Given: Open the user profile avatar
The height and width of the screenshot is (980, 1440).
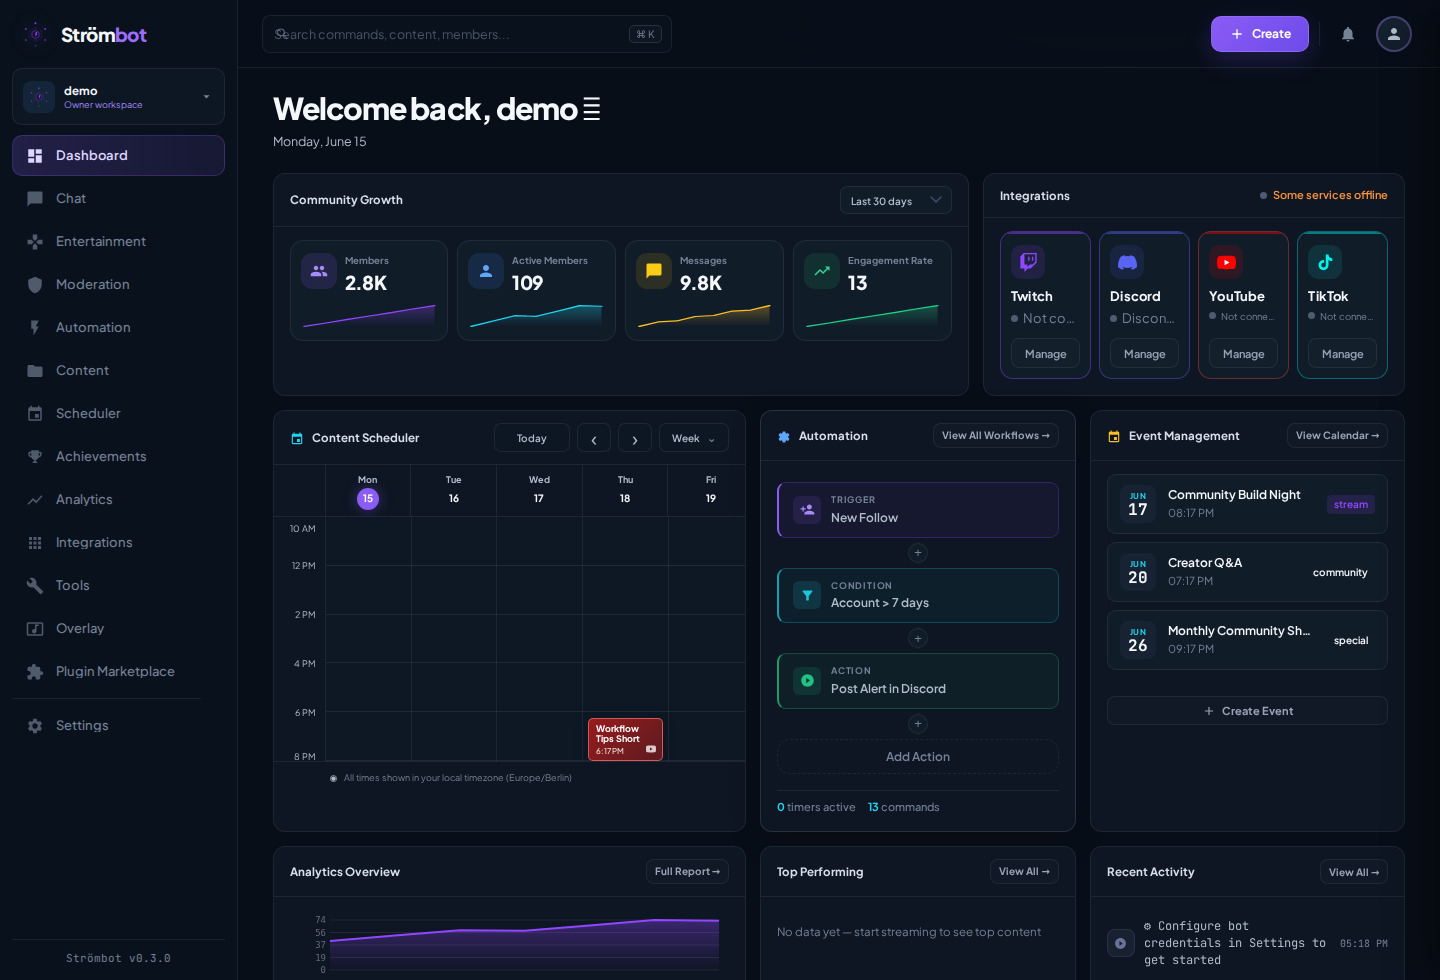Looking at the screenshot, I should [1394, 34].
